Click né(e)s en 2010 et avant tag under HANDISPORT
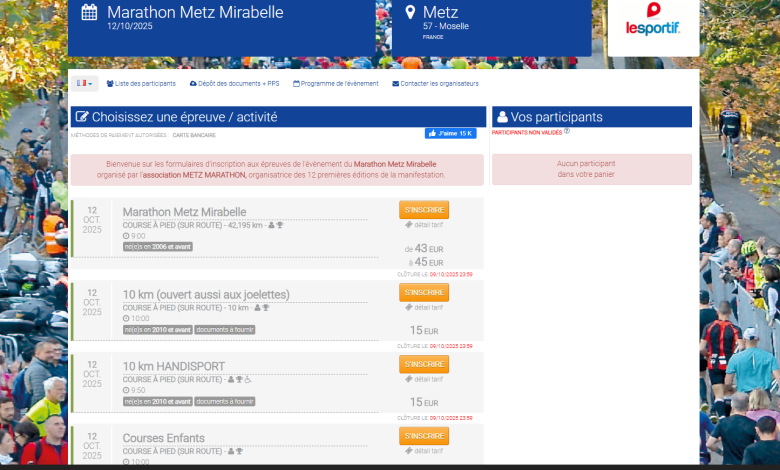The width and height of the screenshot is (780, 470). tap(158, 401)
